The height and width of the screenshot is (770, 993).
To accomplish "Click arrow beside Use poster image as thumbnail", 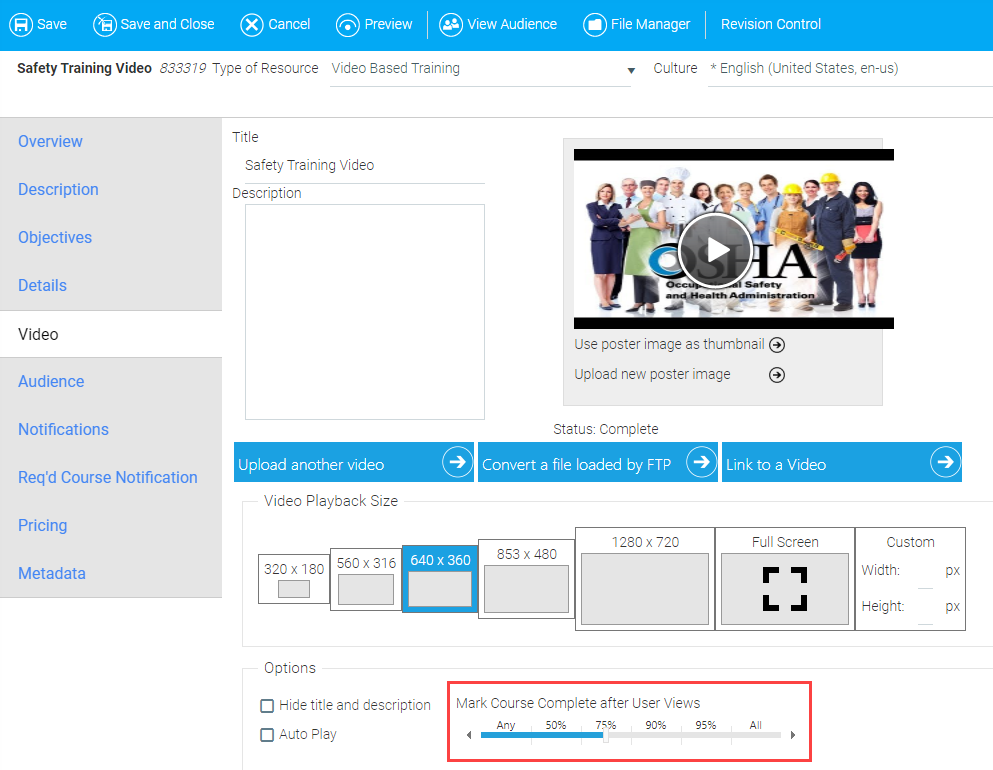I will point(777,345).
